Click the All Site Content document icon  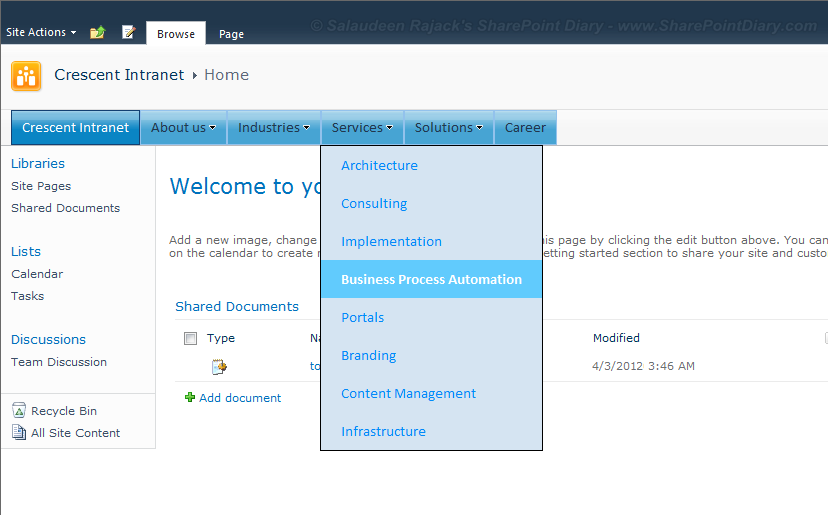(19, 432)
